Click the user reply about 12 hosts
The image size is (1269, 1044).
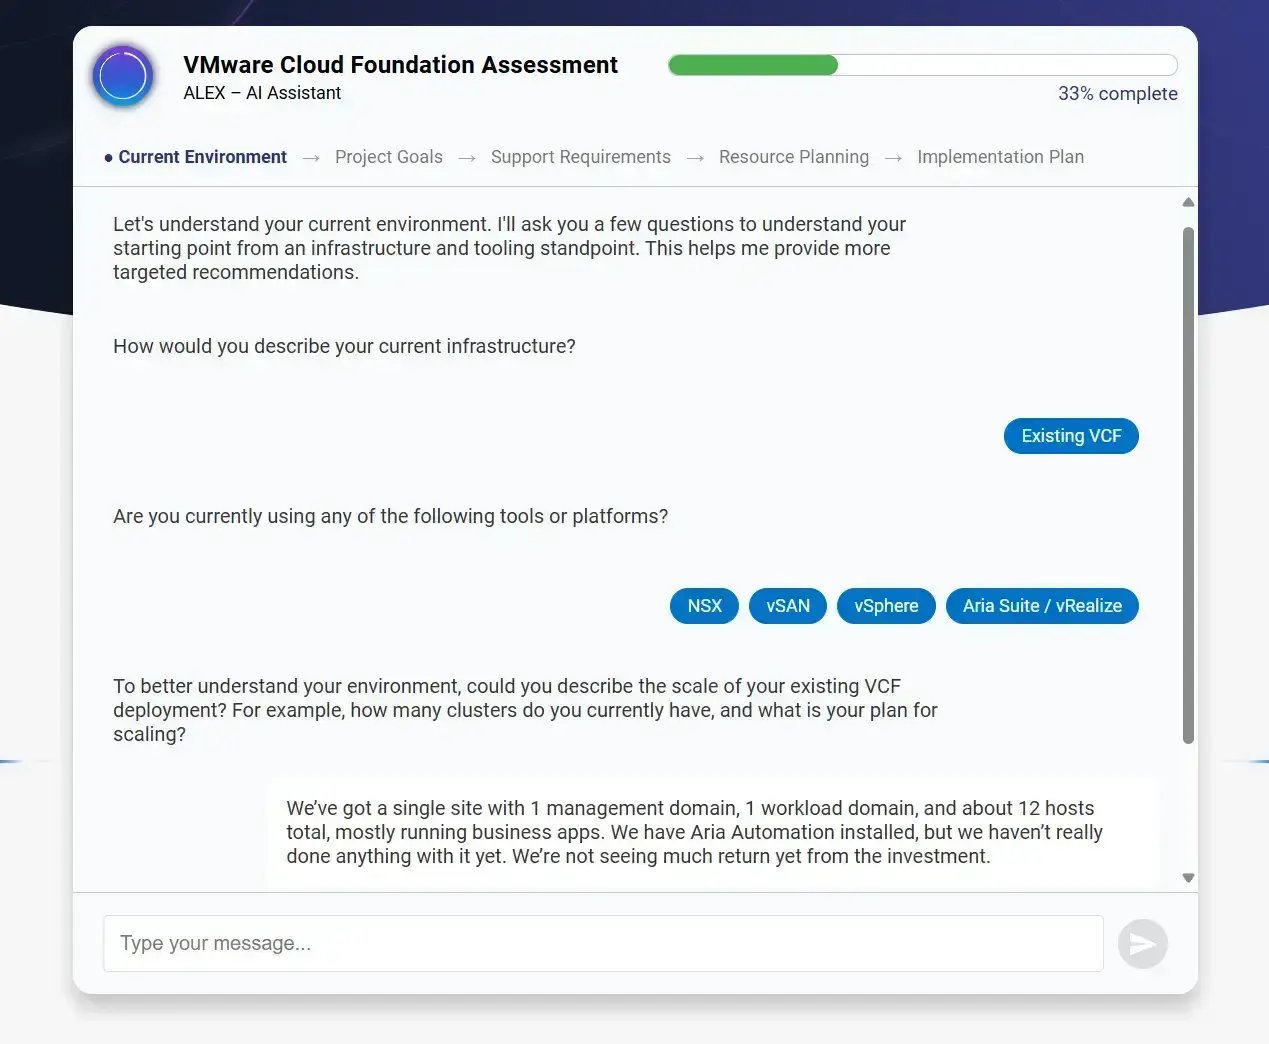point(713,832)
